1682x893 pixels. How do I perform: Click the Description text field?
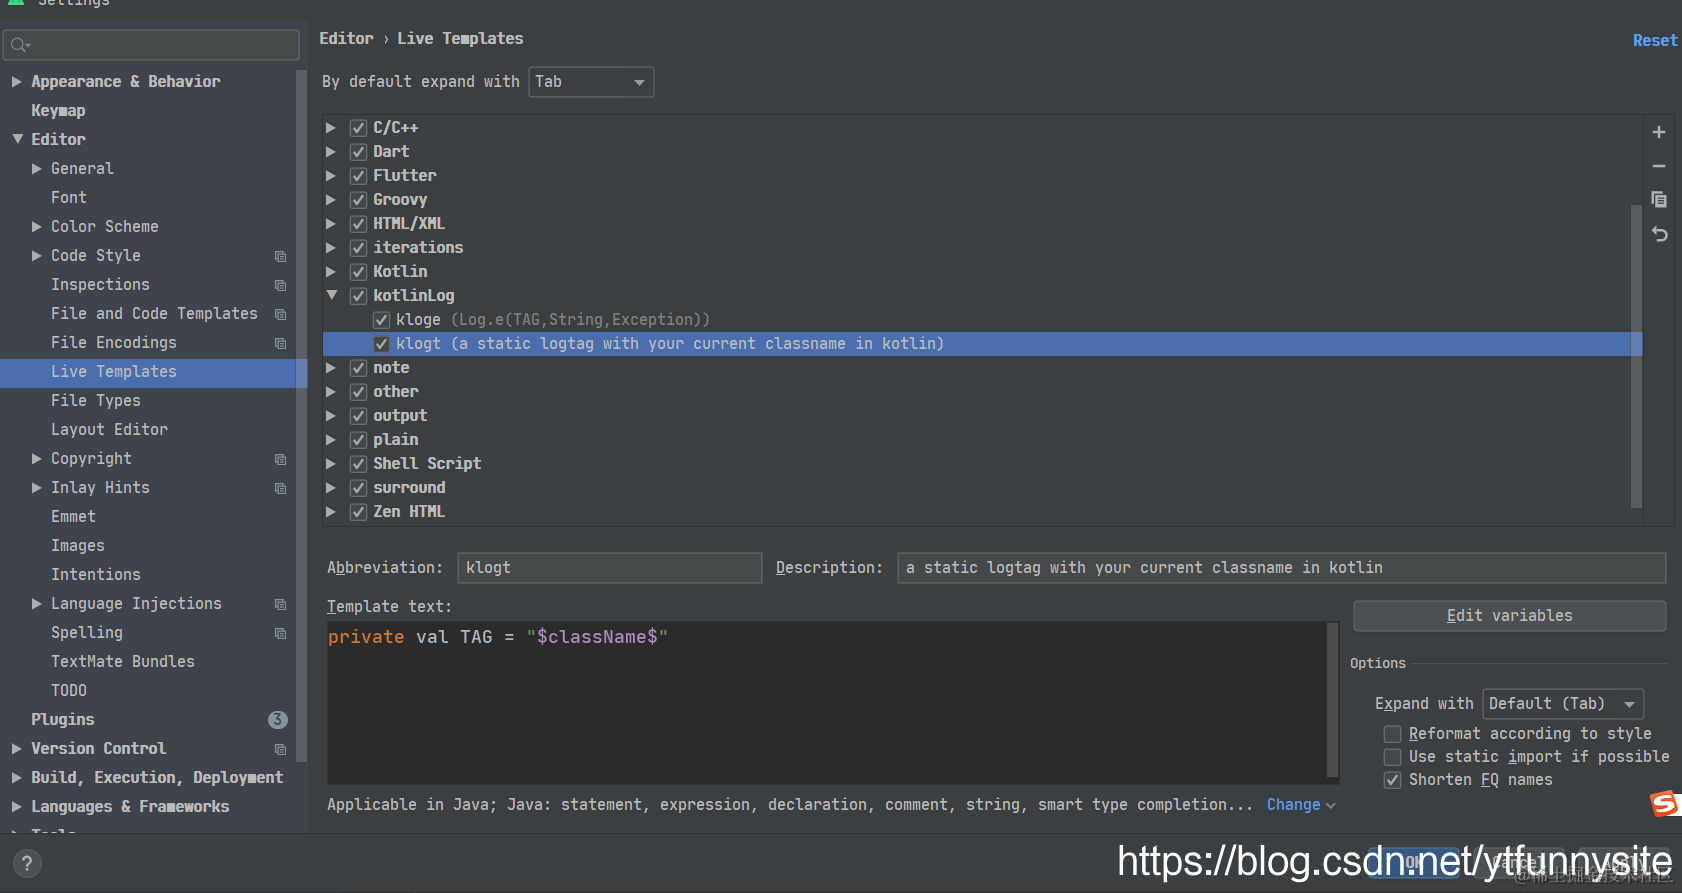[x=1281, y=568]
